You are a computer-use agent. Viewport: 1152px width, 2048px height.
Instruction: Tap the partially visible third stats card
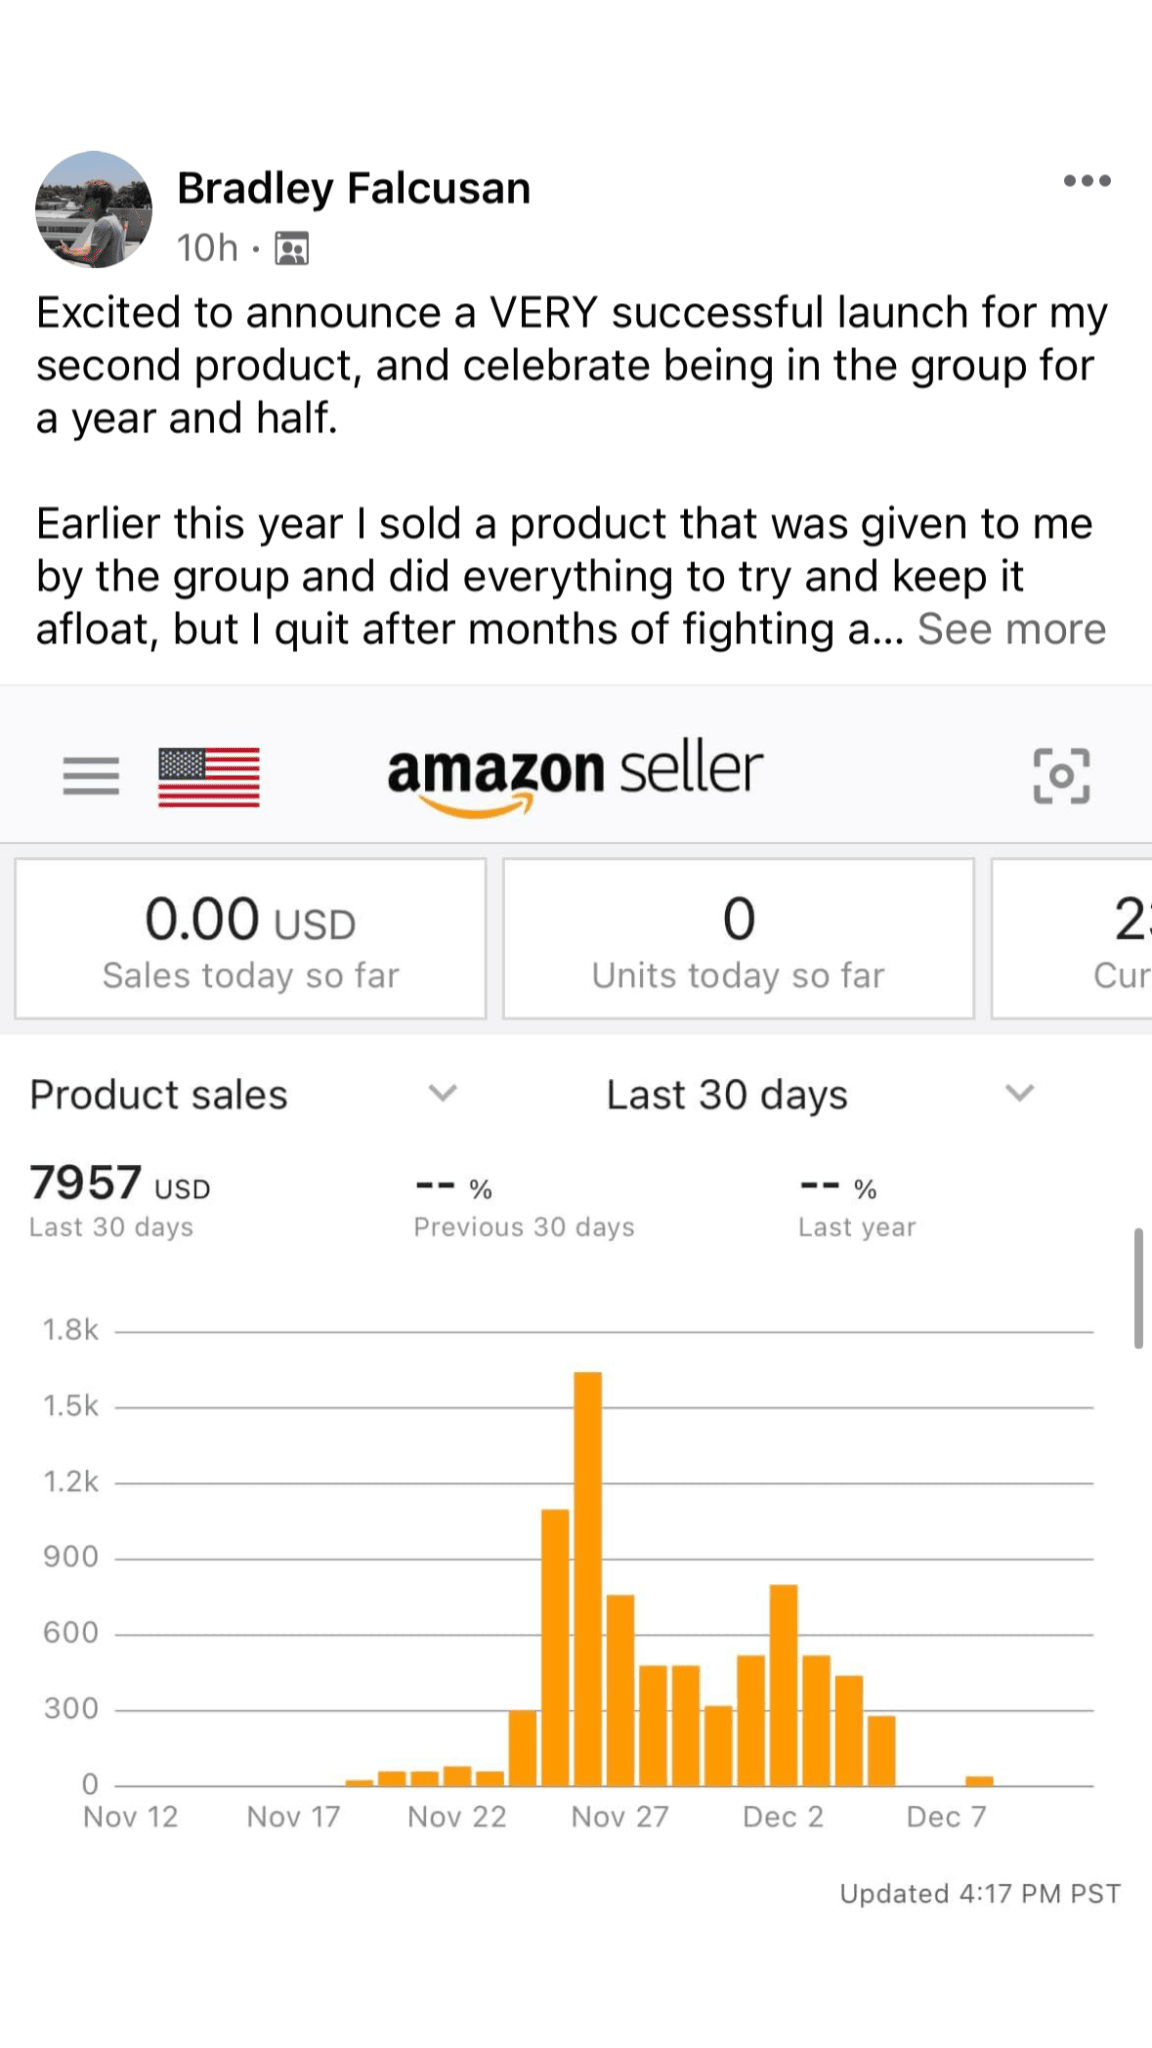click(1074, 939)
